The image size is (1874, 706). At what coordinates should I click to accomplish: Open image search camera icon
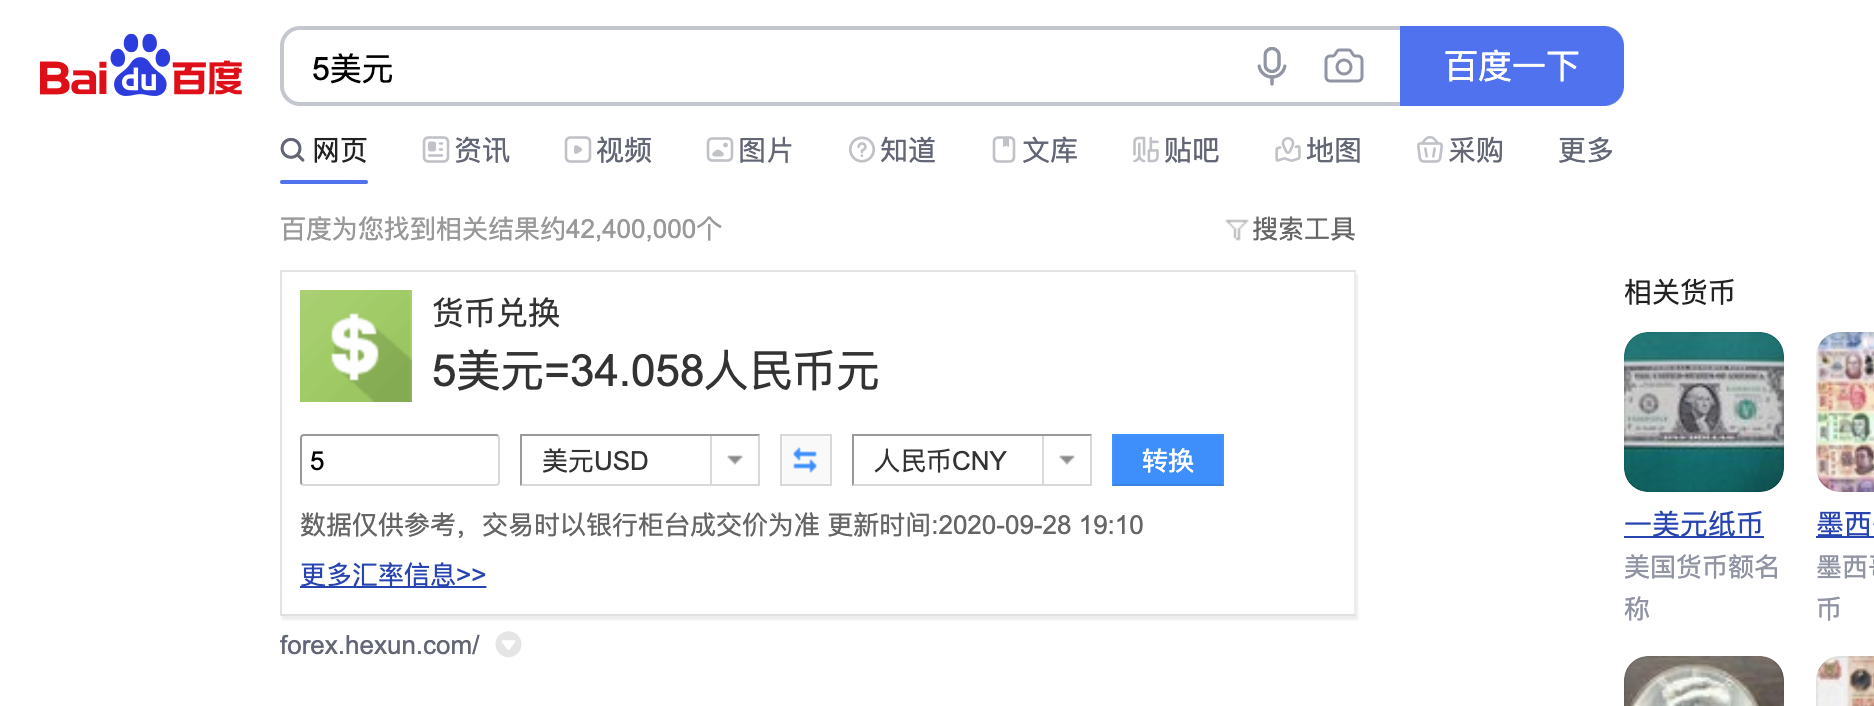coord(1343,66)
